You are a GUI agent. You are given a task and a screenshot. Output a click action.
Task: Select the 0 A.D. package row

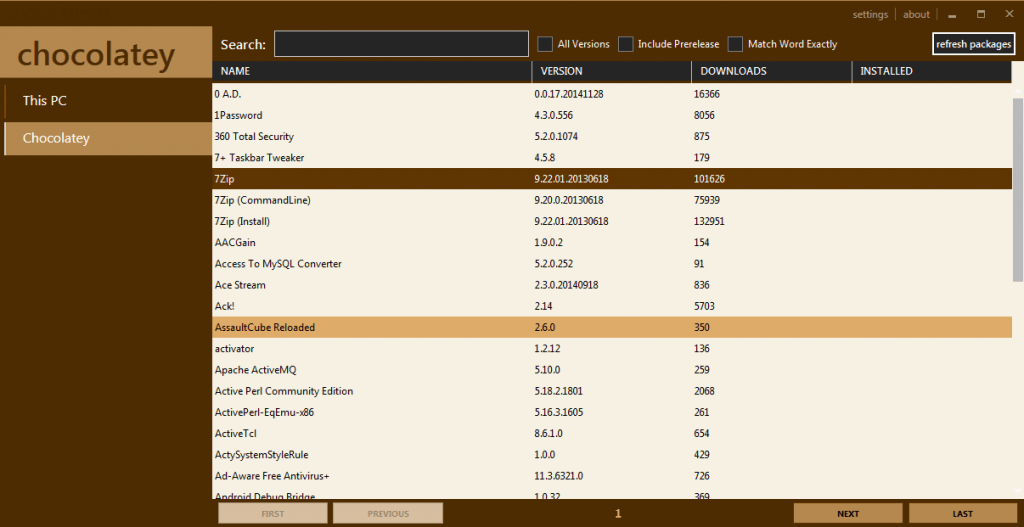pos(612,94)
